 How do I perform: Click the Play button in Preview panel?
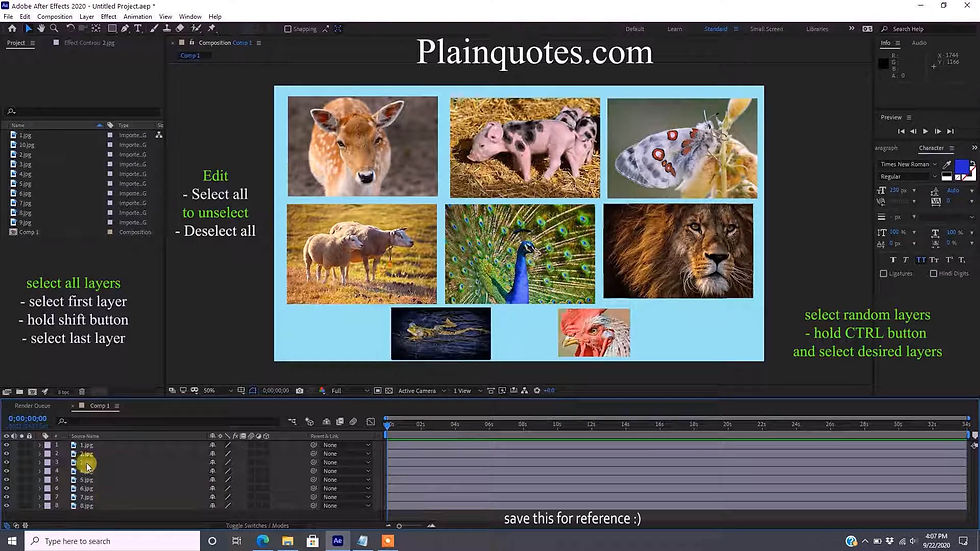926,131
